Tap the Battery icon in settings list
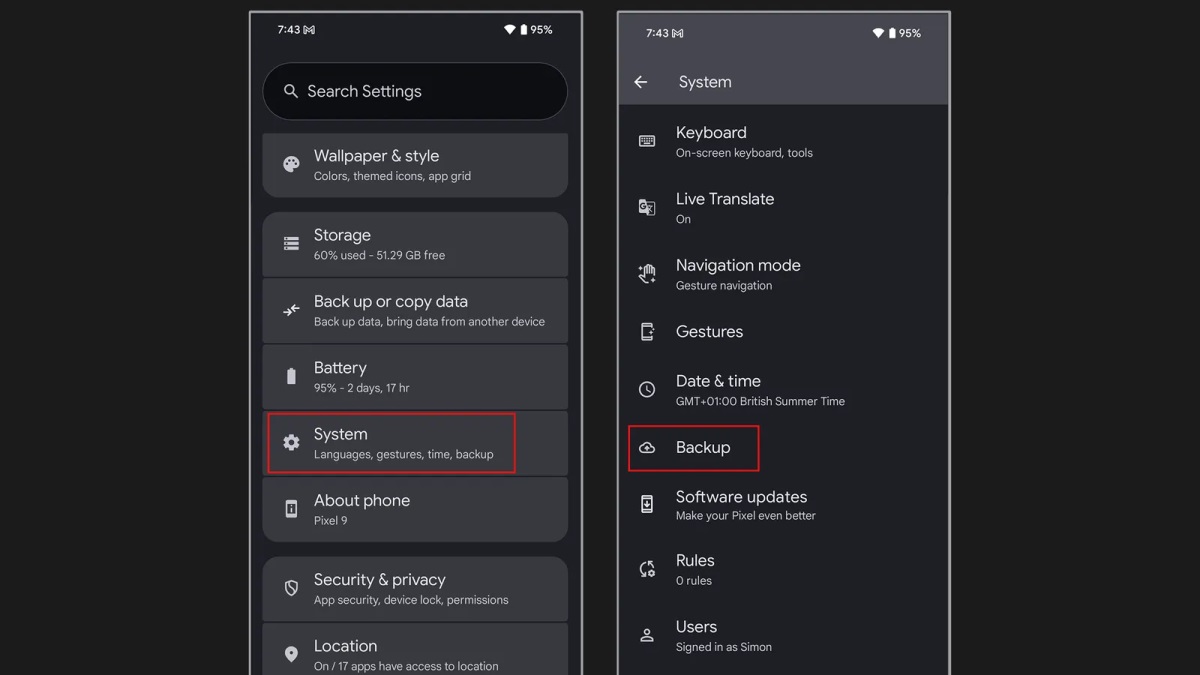Image resolution: width=1200 pixels, height=675 pixels. pos(291,377)
